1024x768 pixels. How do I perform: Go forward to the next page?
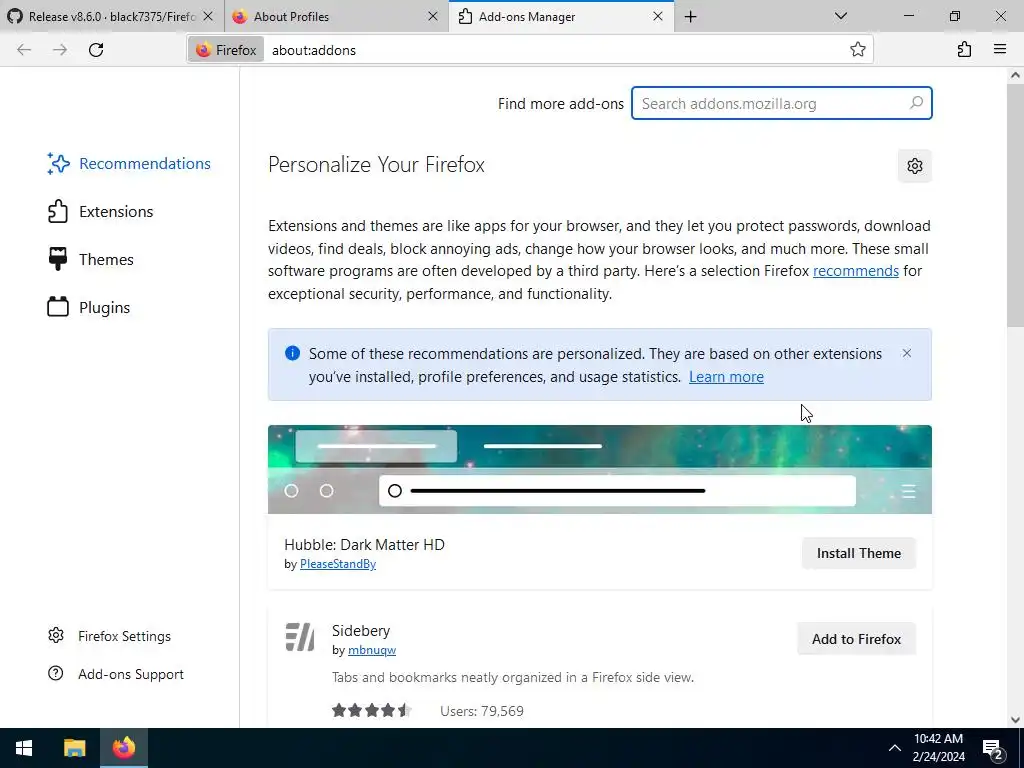tap(60, 50)
